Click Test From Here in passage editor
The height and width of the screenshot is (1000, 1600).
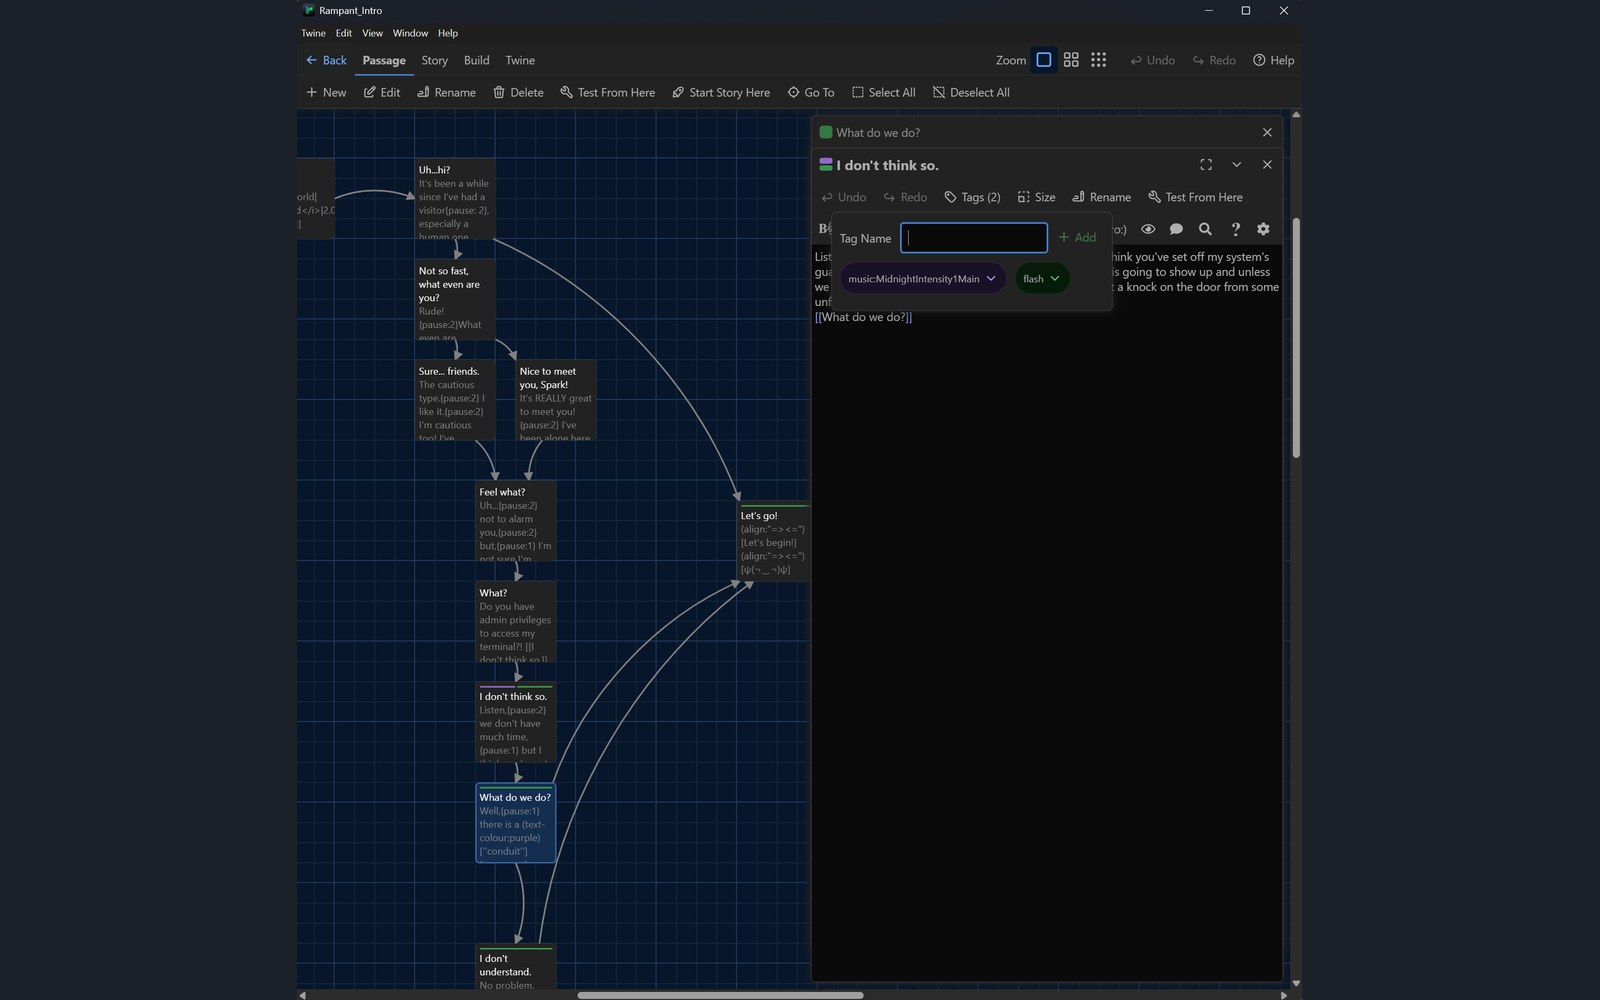click(x=1195, y=197)
